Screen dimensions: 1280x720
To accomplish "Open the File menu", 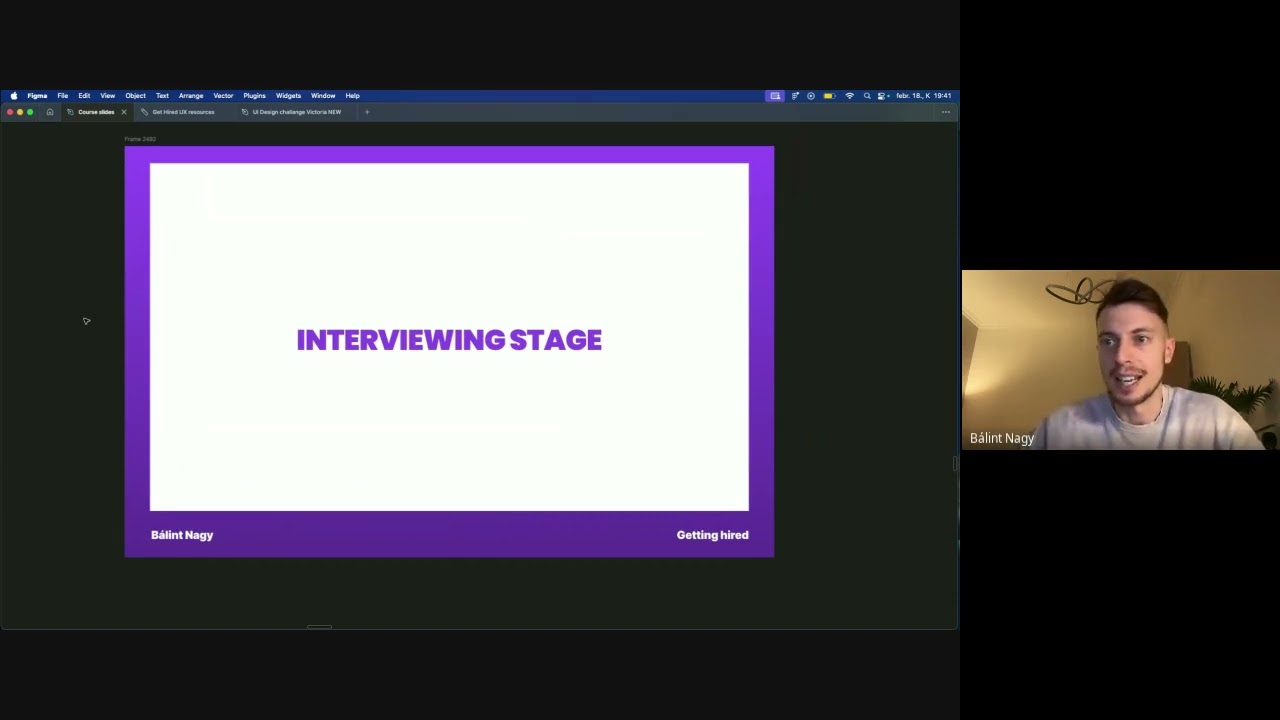I will tap(62, 96).
